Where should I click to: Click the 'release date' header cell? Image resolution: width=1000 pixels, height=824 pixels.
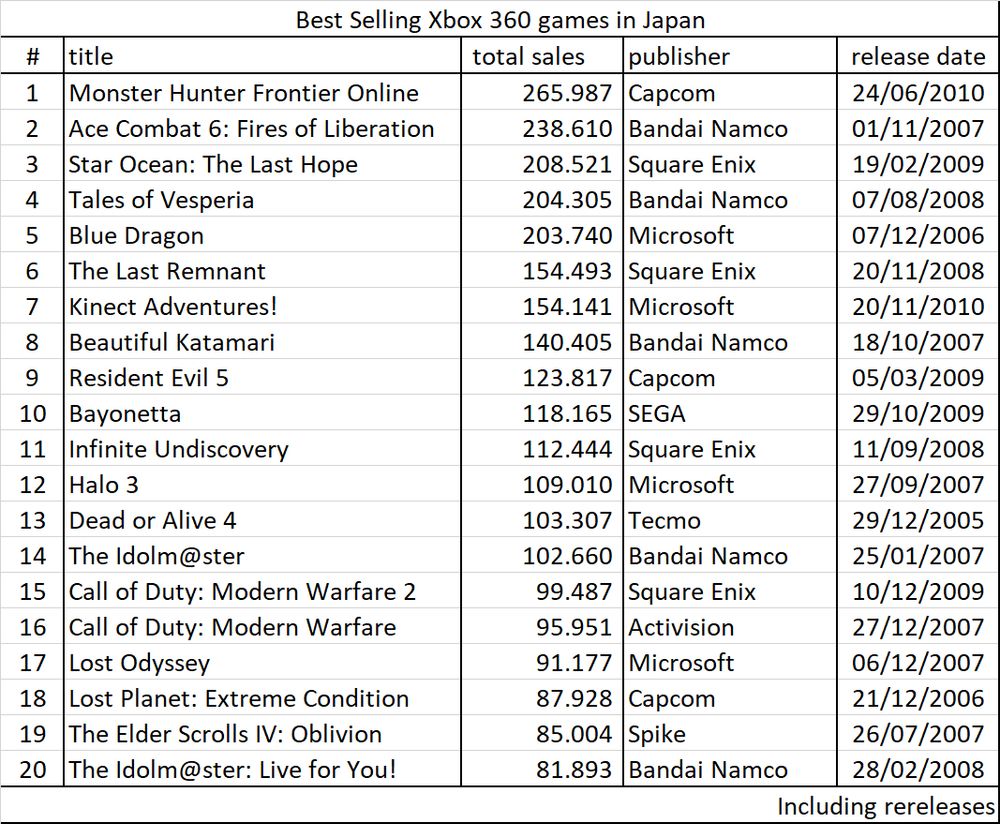click(918, 56)
